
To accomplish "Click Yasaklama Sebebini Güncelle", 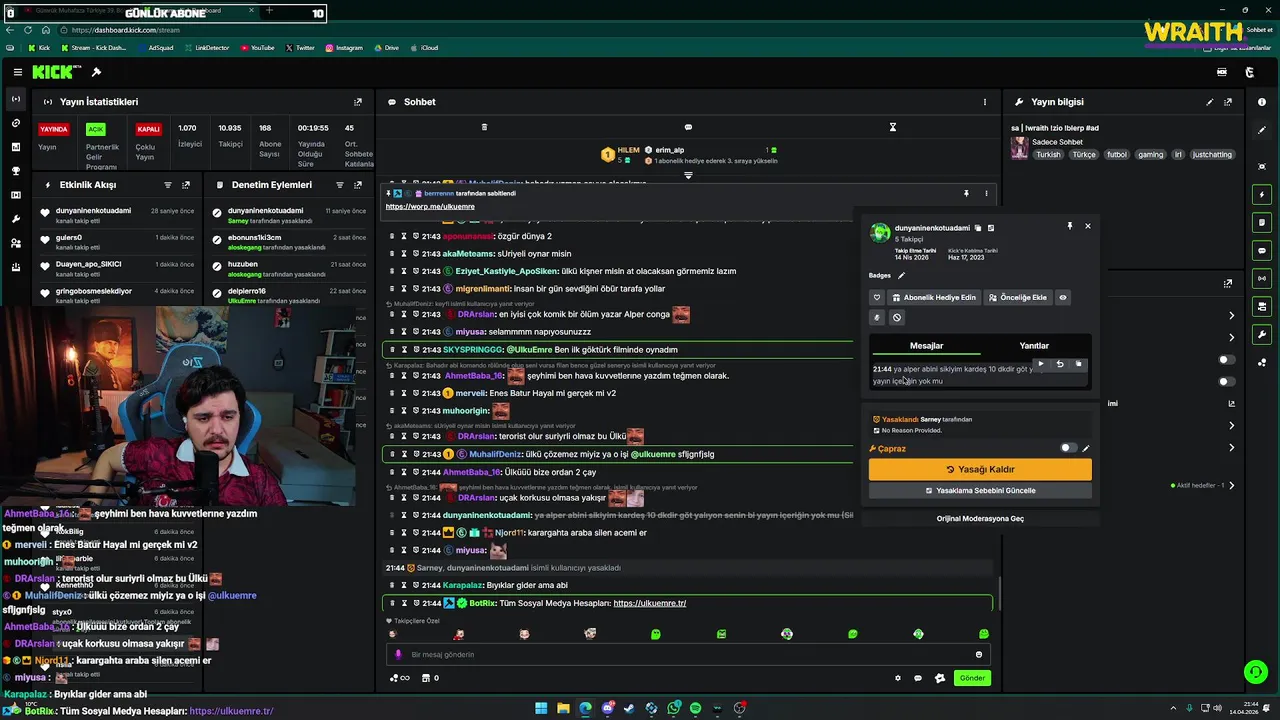I will tap(980, 490).
